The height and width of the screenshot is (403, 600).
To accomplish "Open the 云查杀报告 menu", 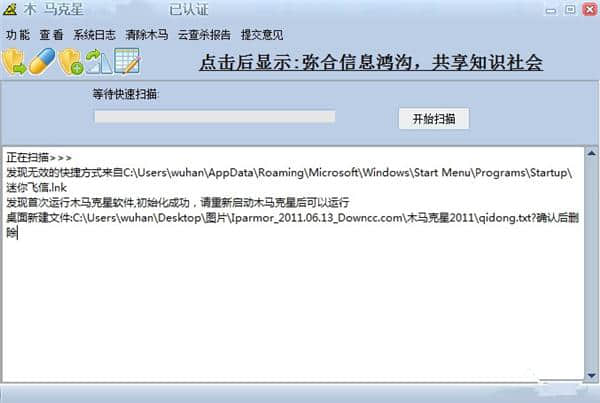I will pyautogui.click(x=204, y=35).
